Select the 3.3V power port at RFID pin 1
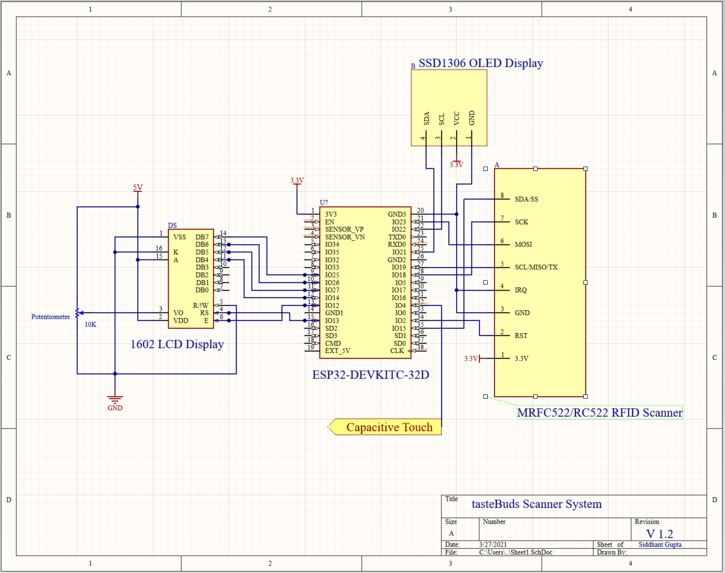 pyautogui.click(x=472, y=358)
